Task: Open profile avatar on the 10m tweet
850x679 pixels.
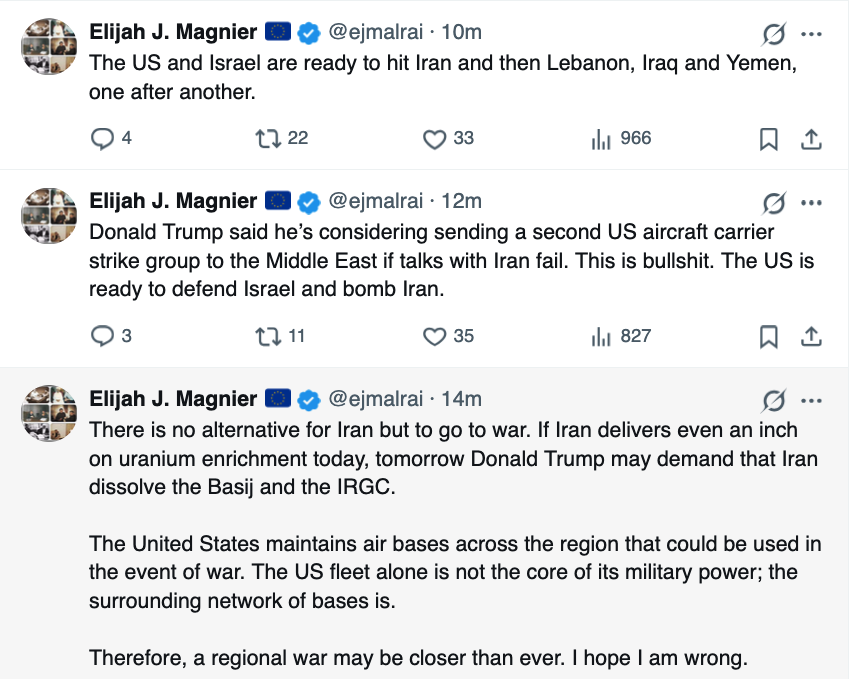Action: (x=49, y=48)
